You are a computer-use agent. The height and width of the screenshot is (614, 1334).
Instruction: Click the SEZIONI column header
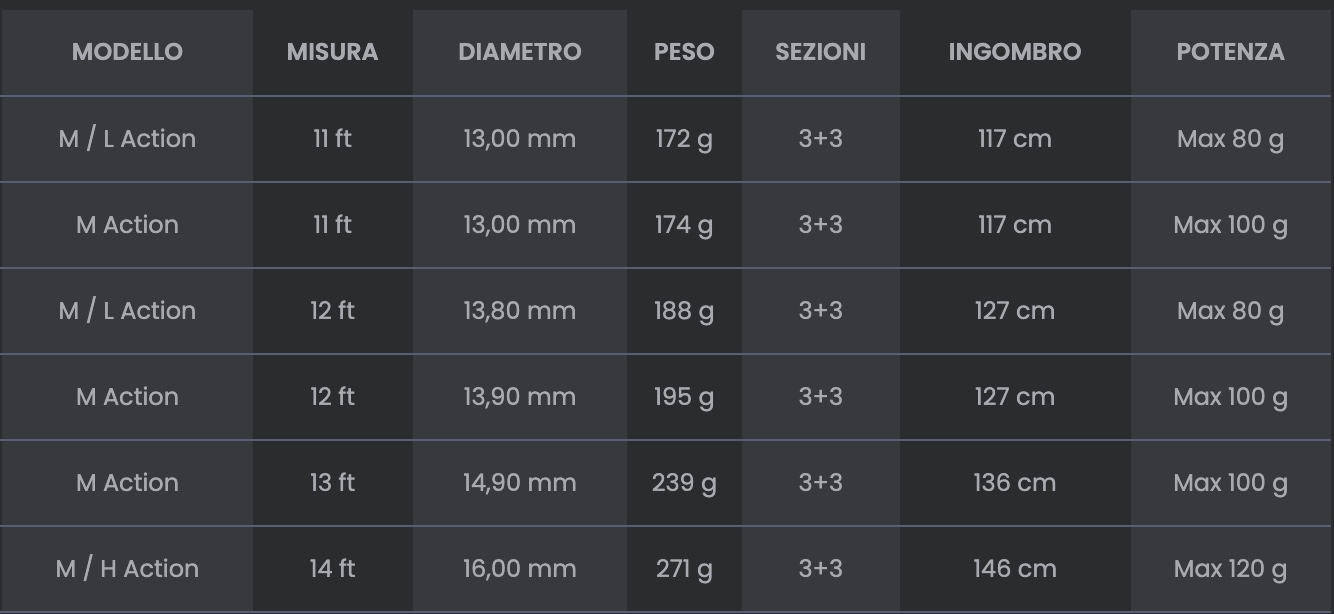point(820,52)
